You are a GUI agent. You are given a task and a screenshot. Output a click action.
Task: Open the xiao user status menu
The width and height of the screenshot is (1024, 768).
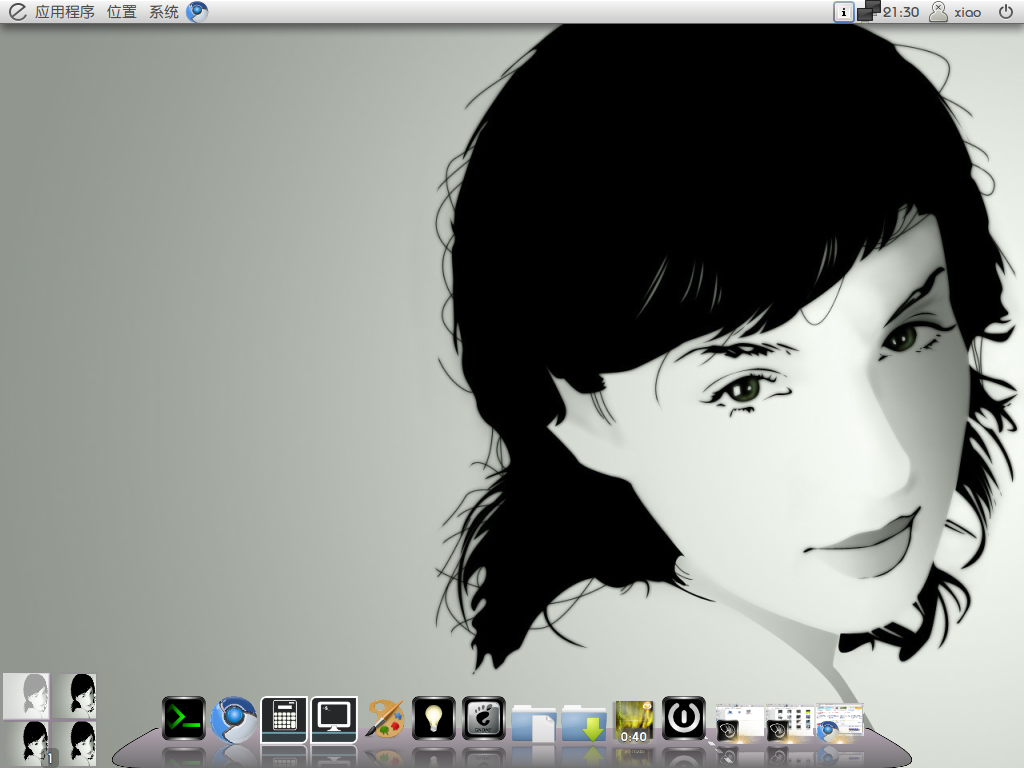(955, 12)
